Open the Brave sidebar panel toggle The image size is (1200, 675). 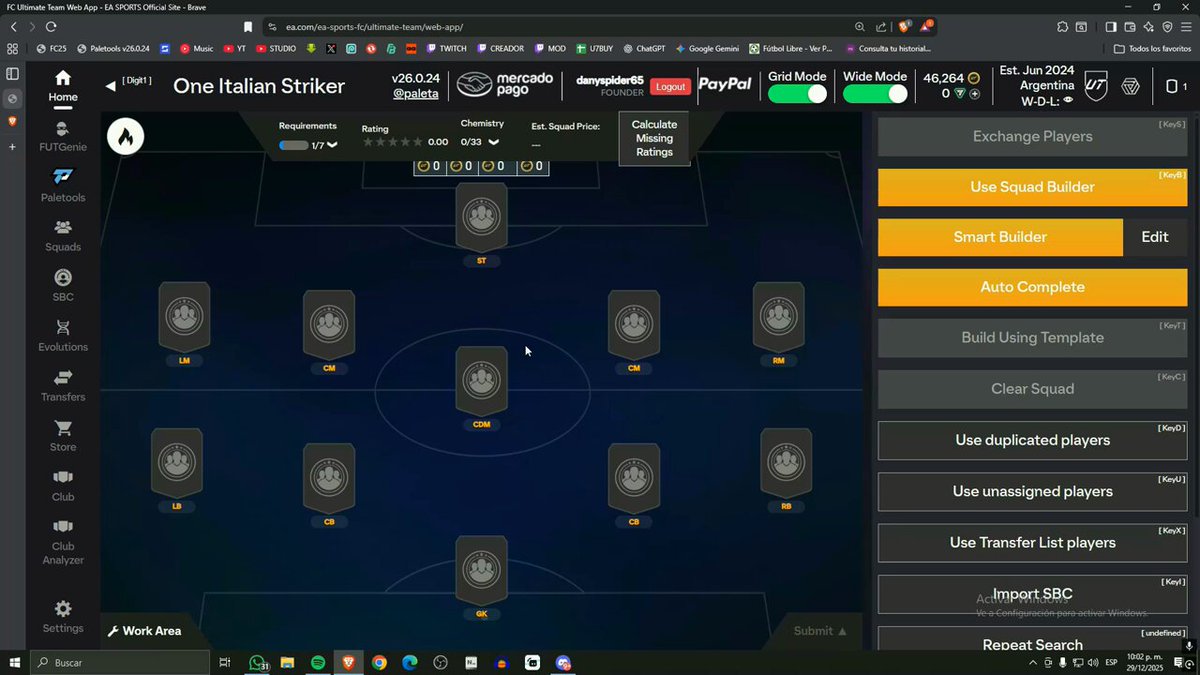(x=1111, y=27)
